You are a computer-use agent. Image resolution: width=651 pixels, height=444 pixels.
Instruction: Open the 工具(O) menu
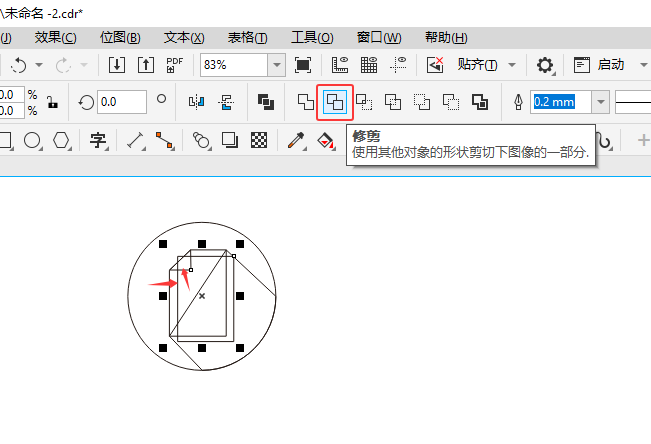click(x=312, y=38)
